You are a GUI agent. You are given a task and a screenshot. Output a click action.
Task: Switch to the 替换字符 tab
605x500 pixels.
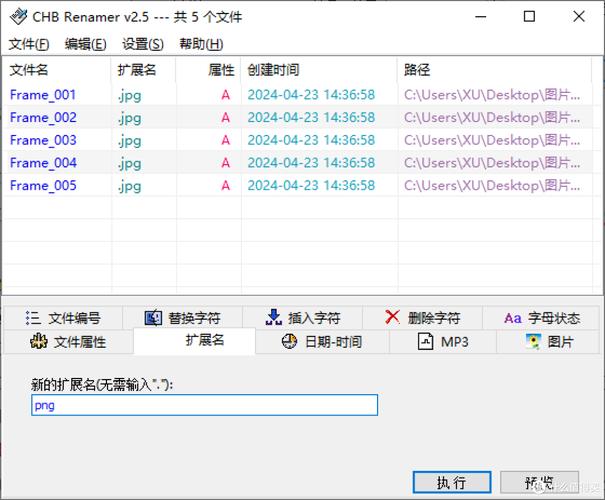click(183, 318)
